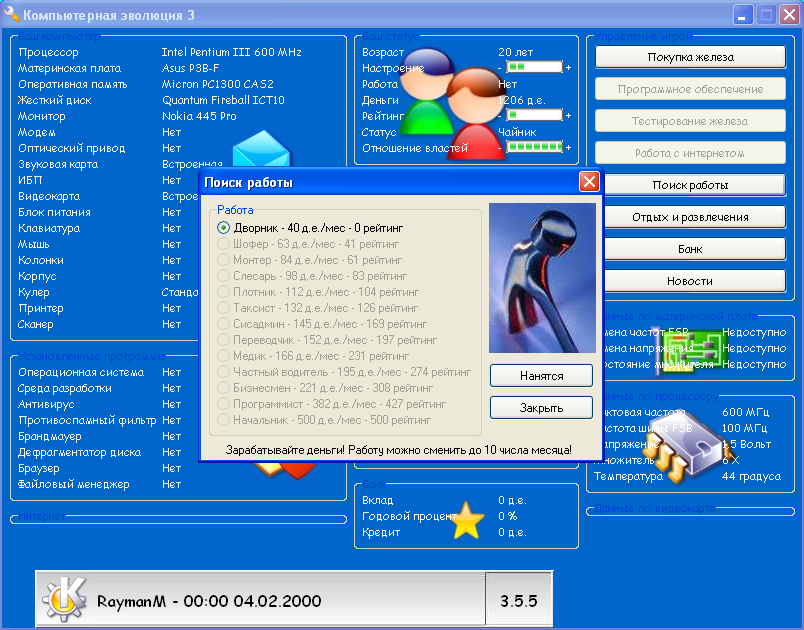The width and height of the screenshot is (804, 630).
Task: Click the Настроение progress bar
Action: (534, 67)
